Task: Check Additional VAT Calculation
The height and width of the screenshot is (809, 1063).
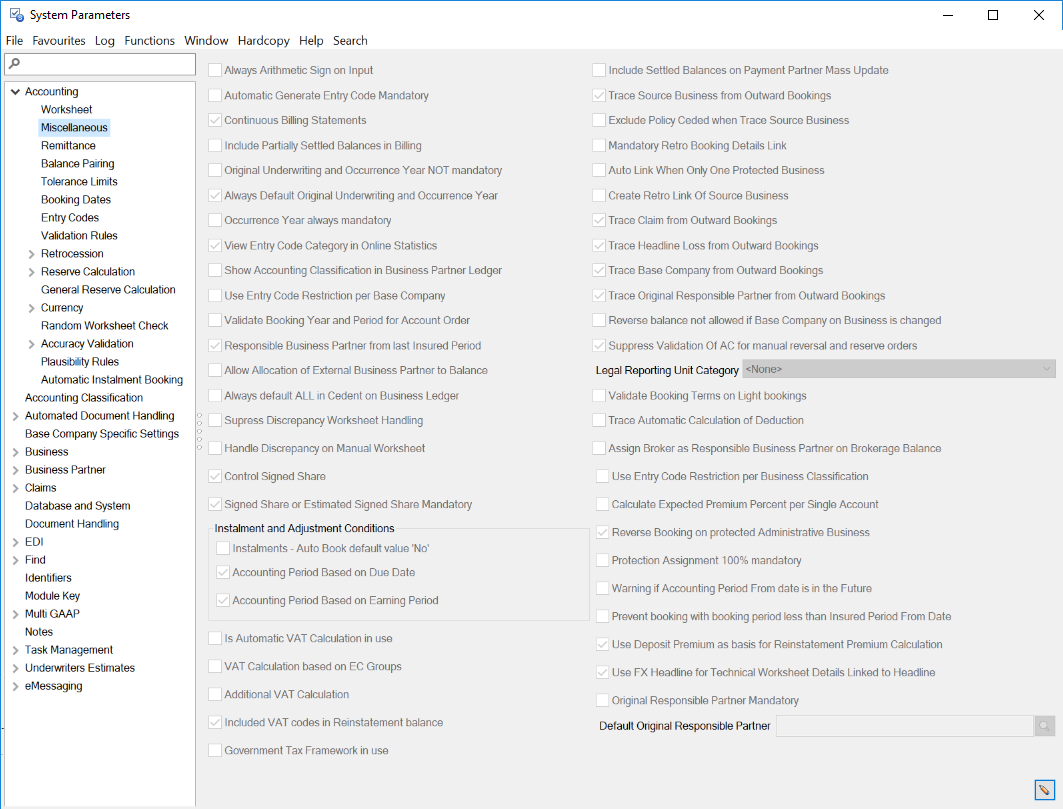Action: pyautogui.click(x=214, y=693)
